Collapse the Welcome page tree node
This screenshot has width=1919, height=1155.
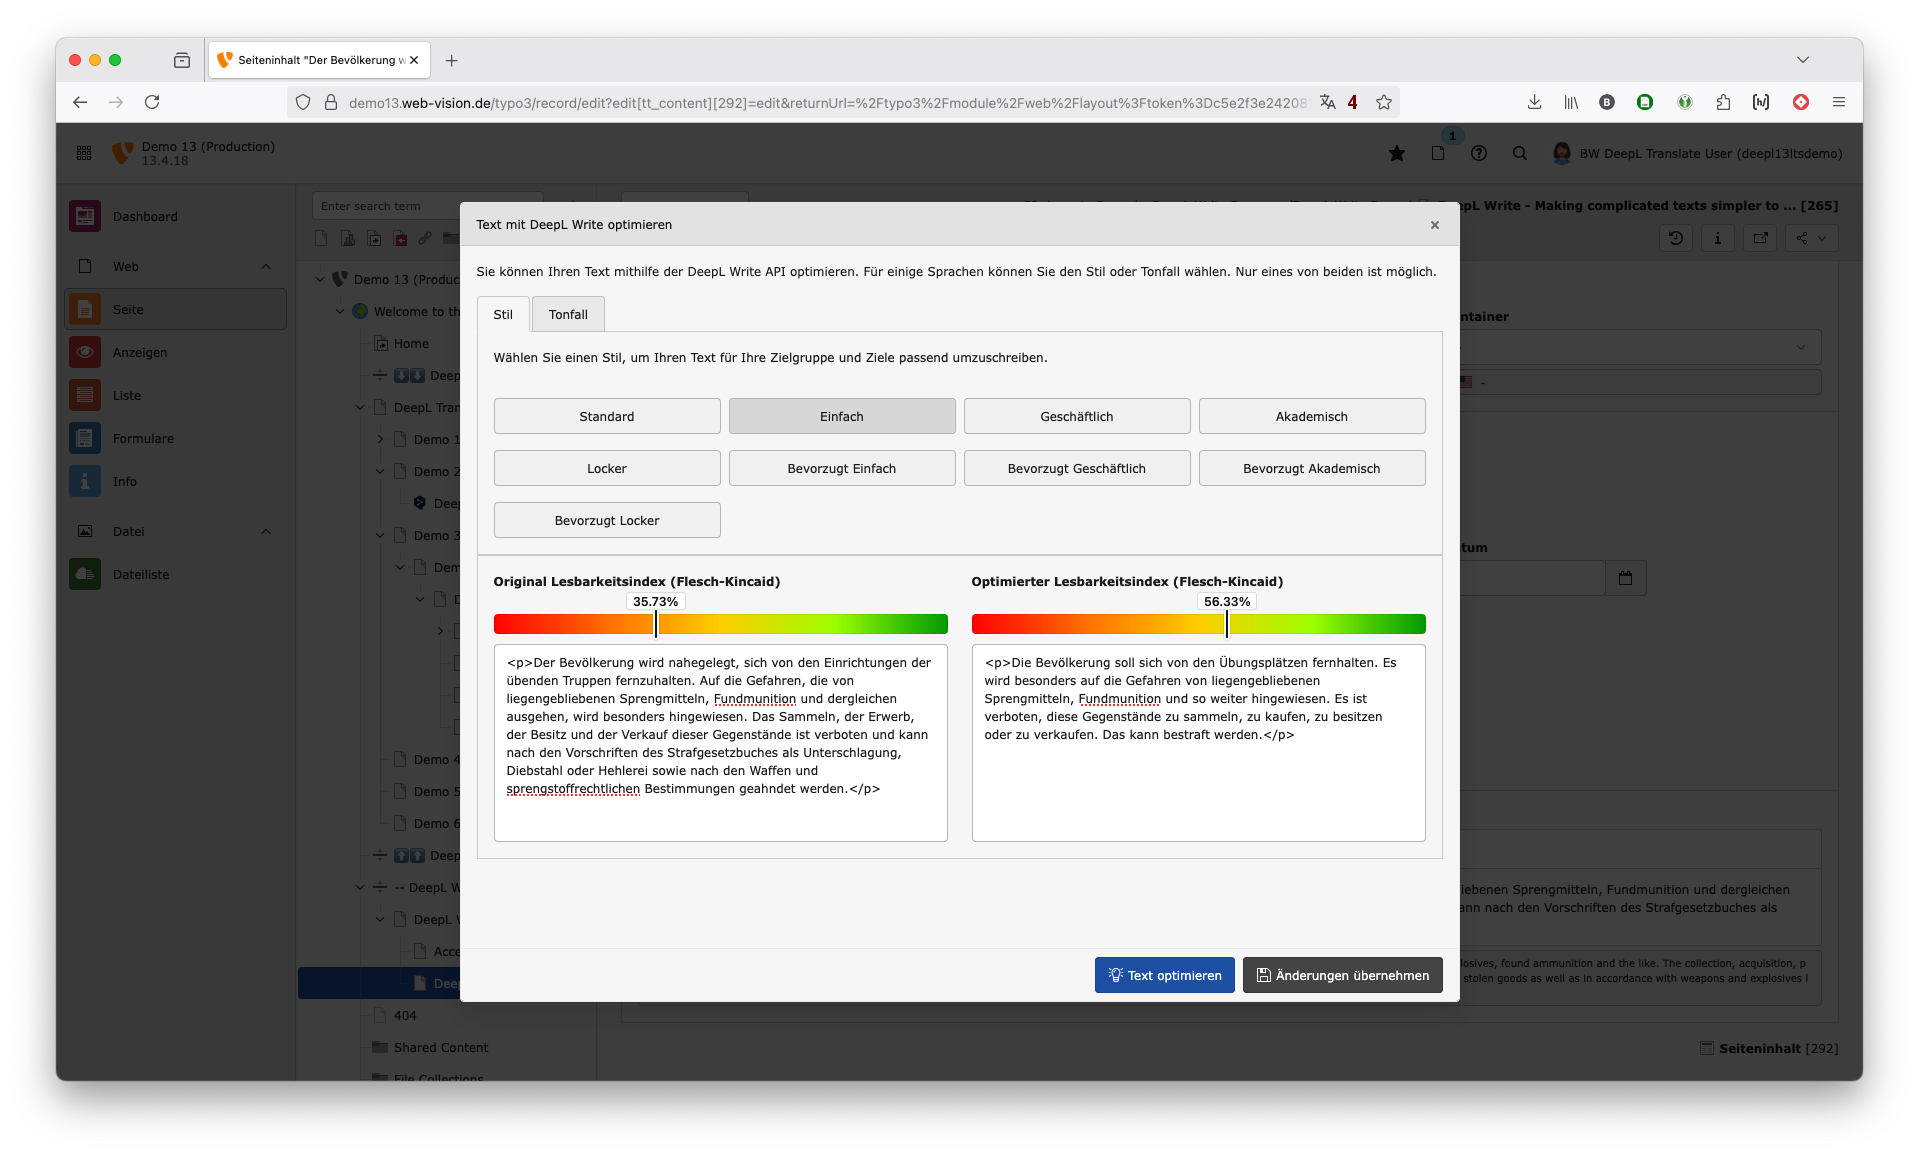tap(340, 311)
